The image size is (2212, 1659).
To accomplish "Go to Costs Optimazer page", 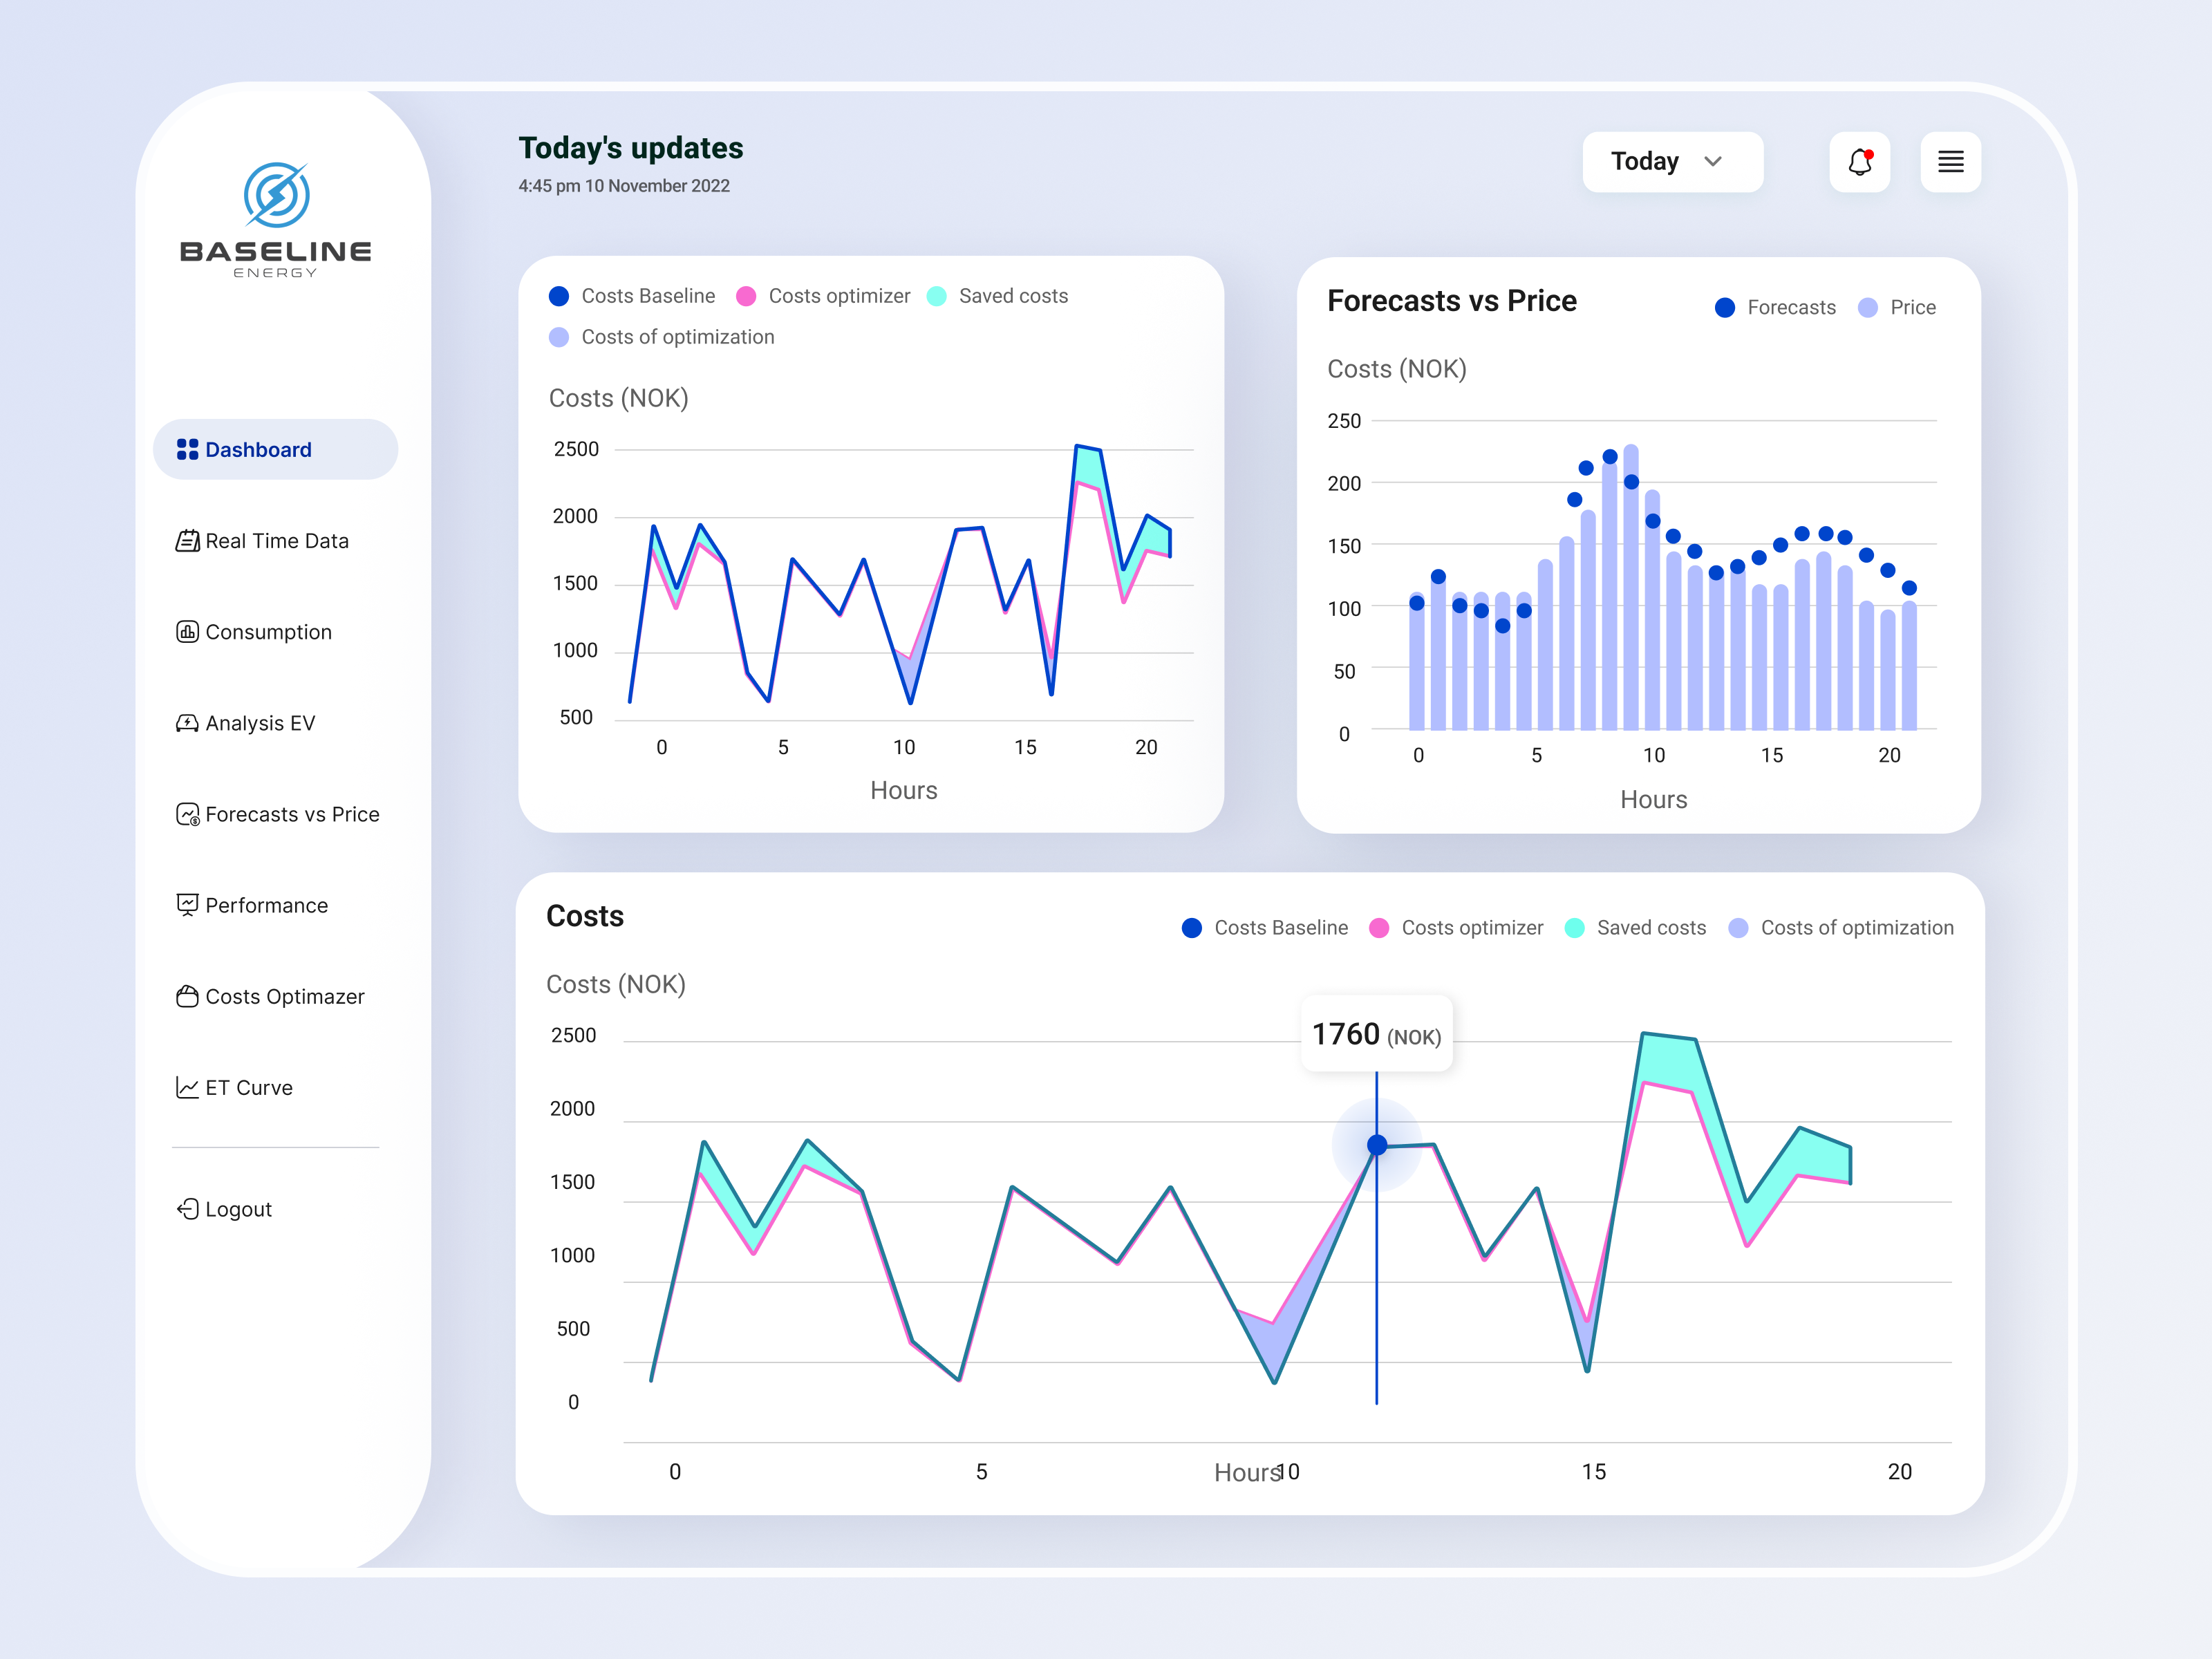I will (x=284, y=997).
